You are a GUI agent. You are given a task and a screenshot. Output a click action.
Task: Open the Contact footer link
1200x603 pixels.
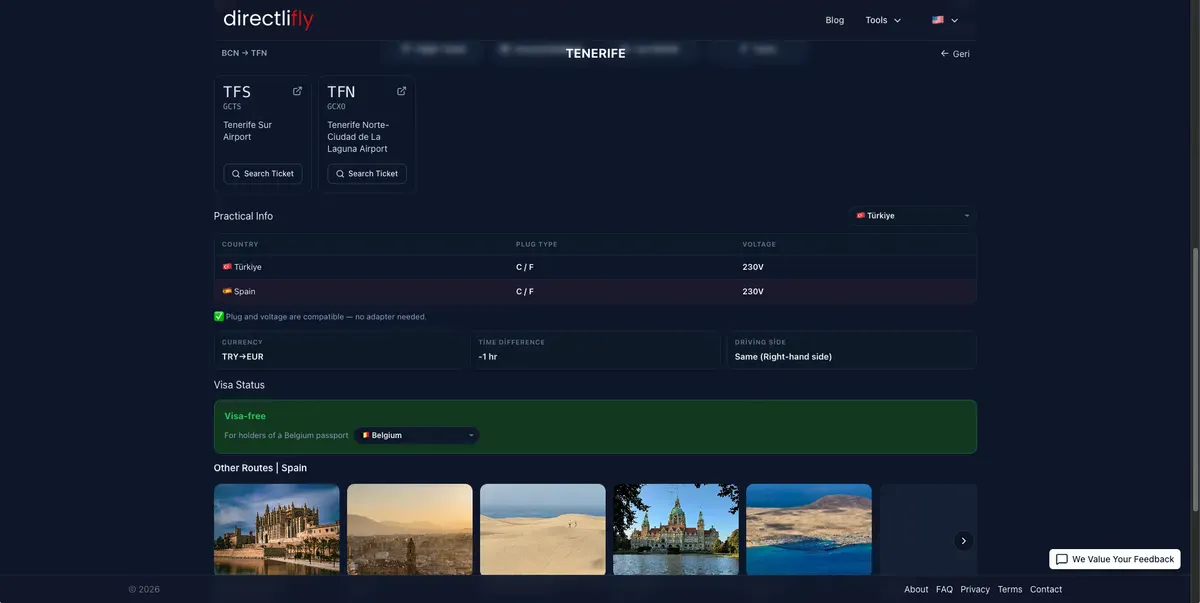point(1046,590)
